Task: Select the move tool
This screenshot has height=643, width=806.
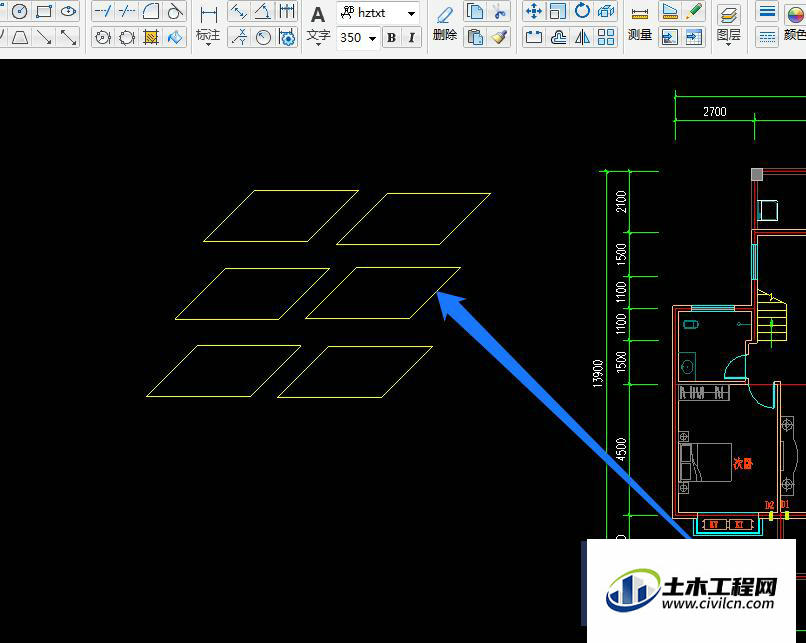Action: pos(534,11)
